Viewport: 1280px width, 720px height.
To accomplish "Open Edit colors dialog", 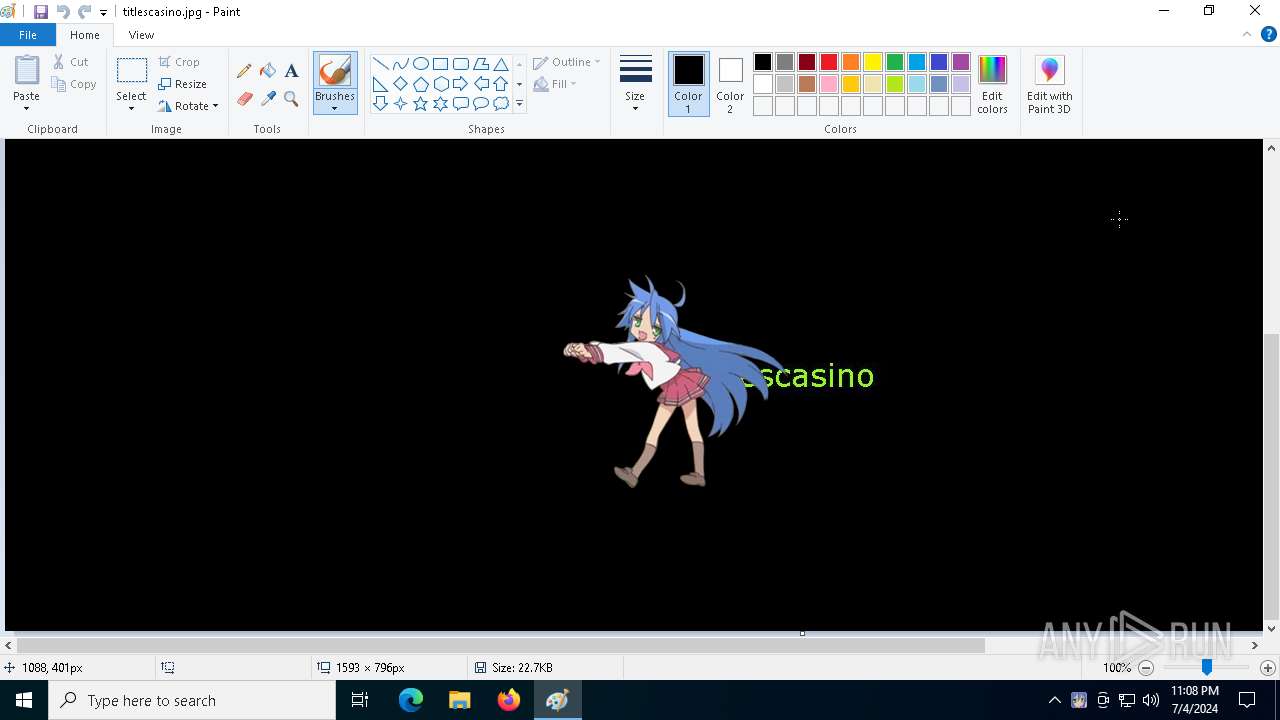I will (992, 85).
